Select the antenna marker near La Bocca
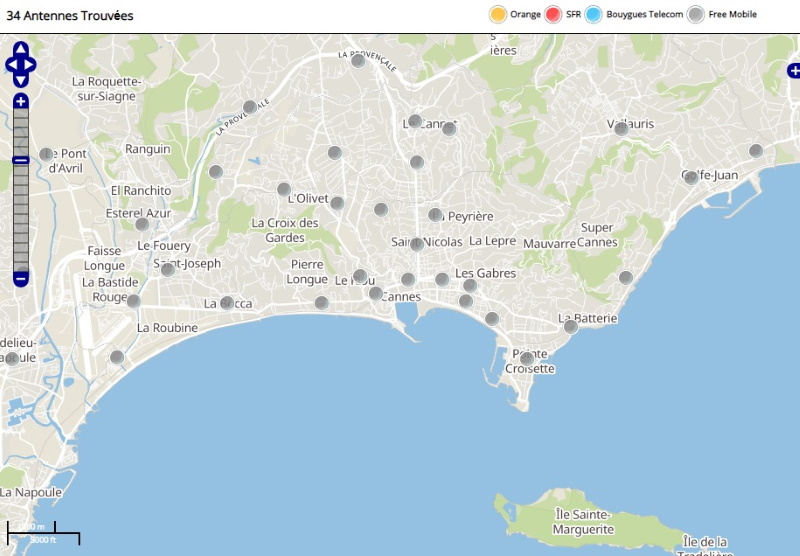 [x=227, y=302]
